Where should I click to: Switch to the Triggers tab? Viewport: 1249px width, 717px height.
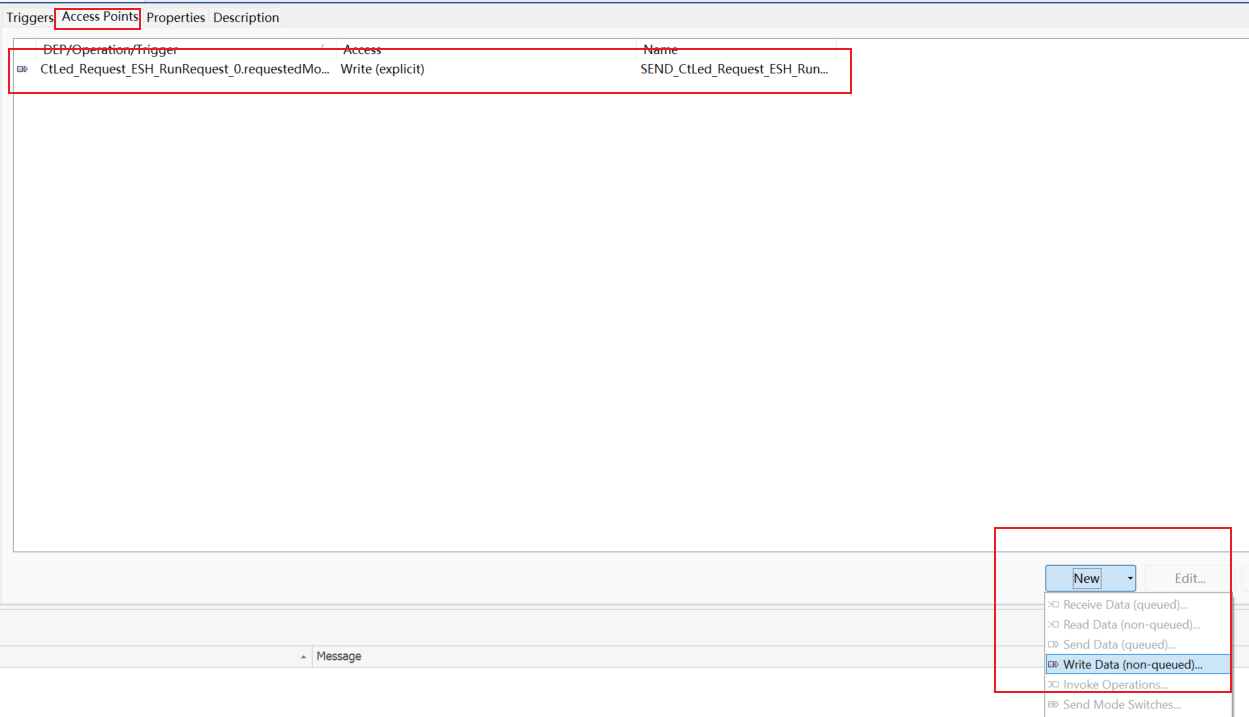(x=29, y=18)
